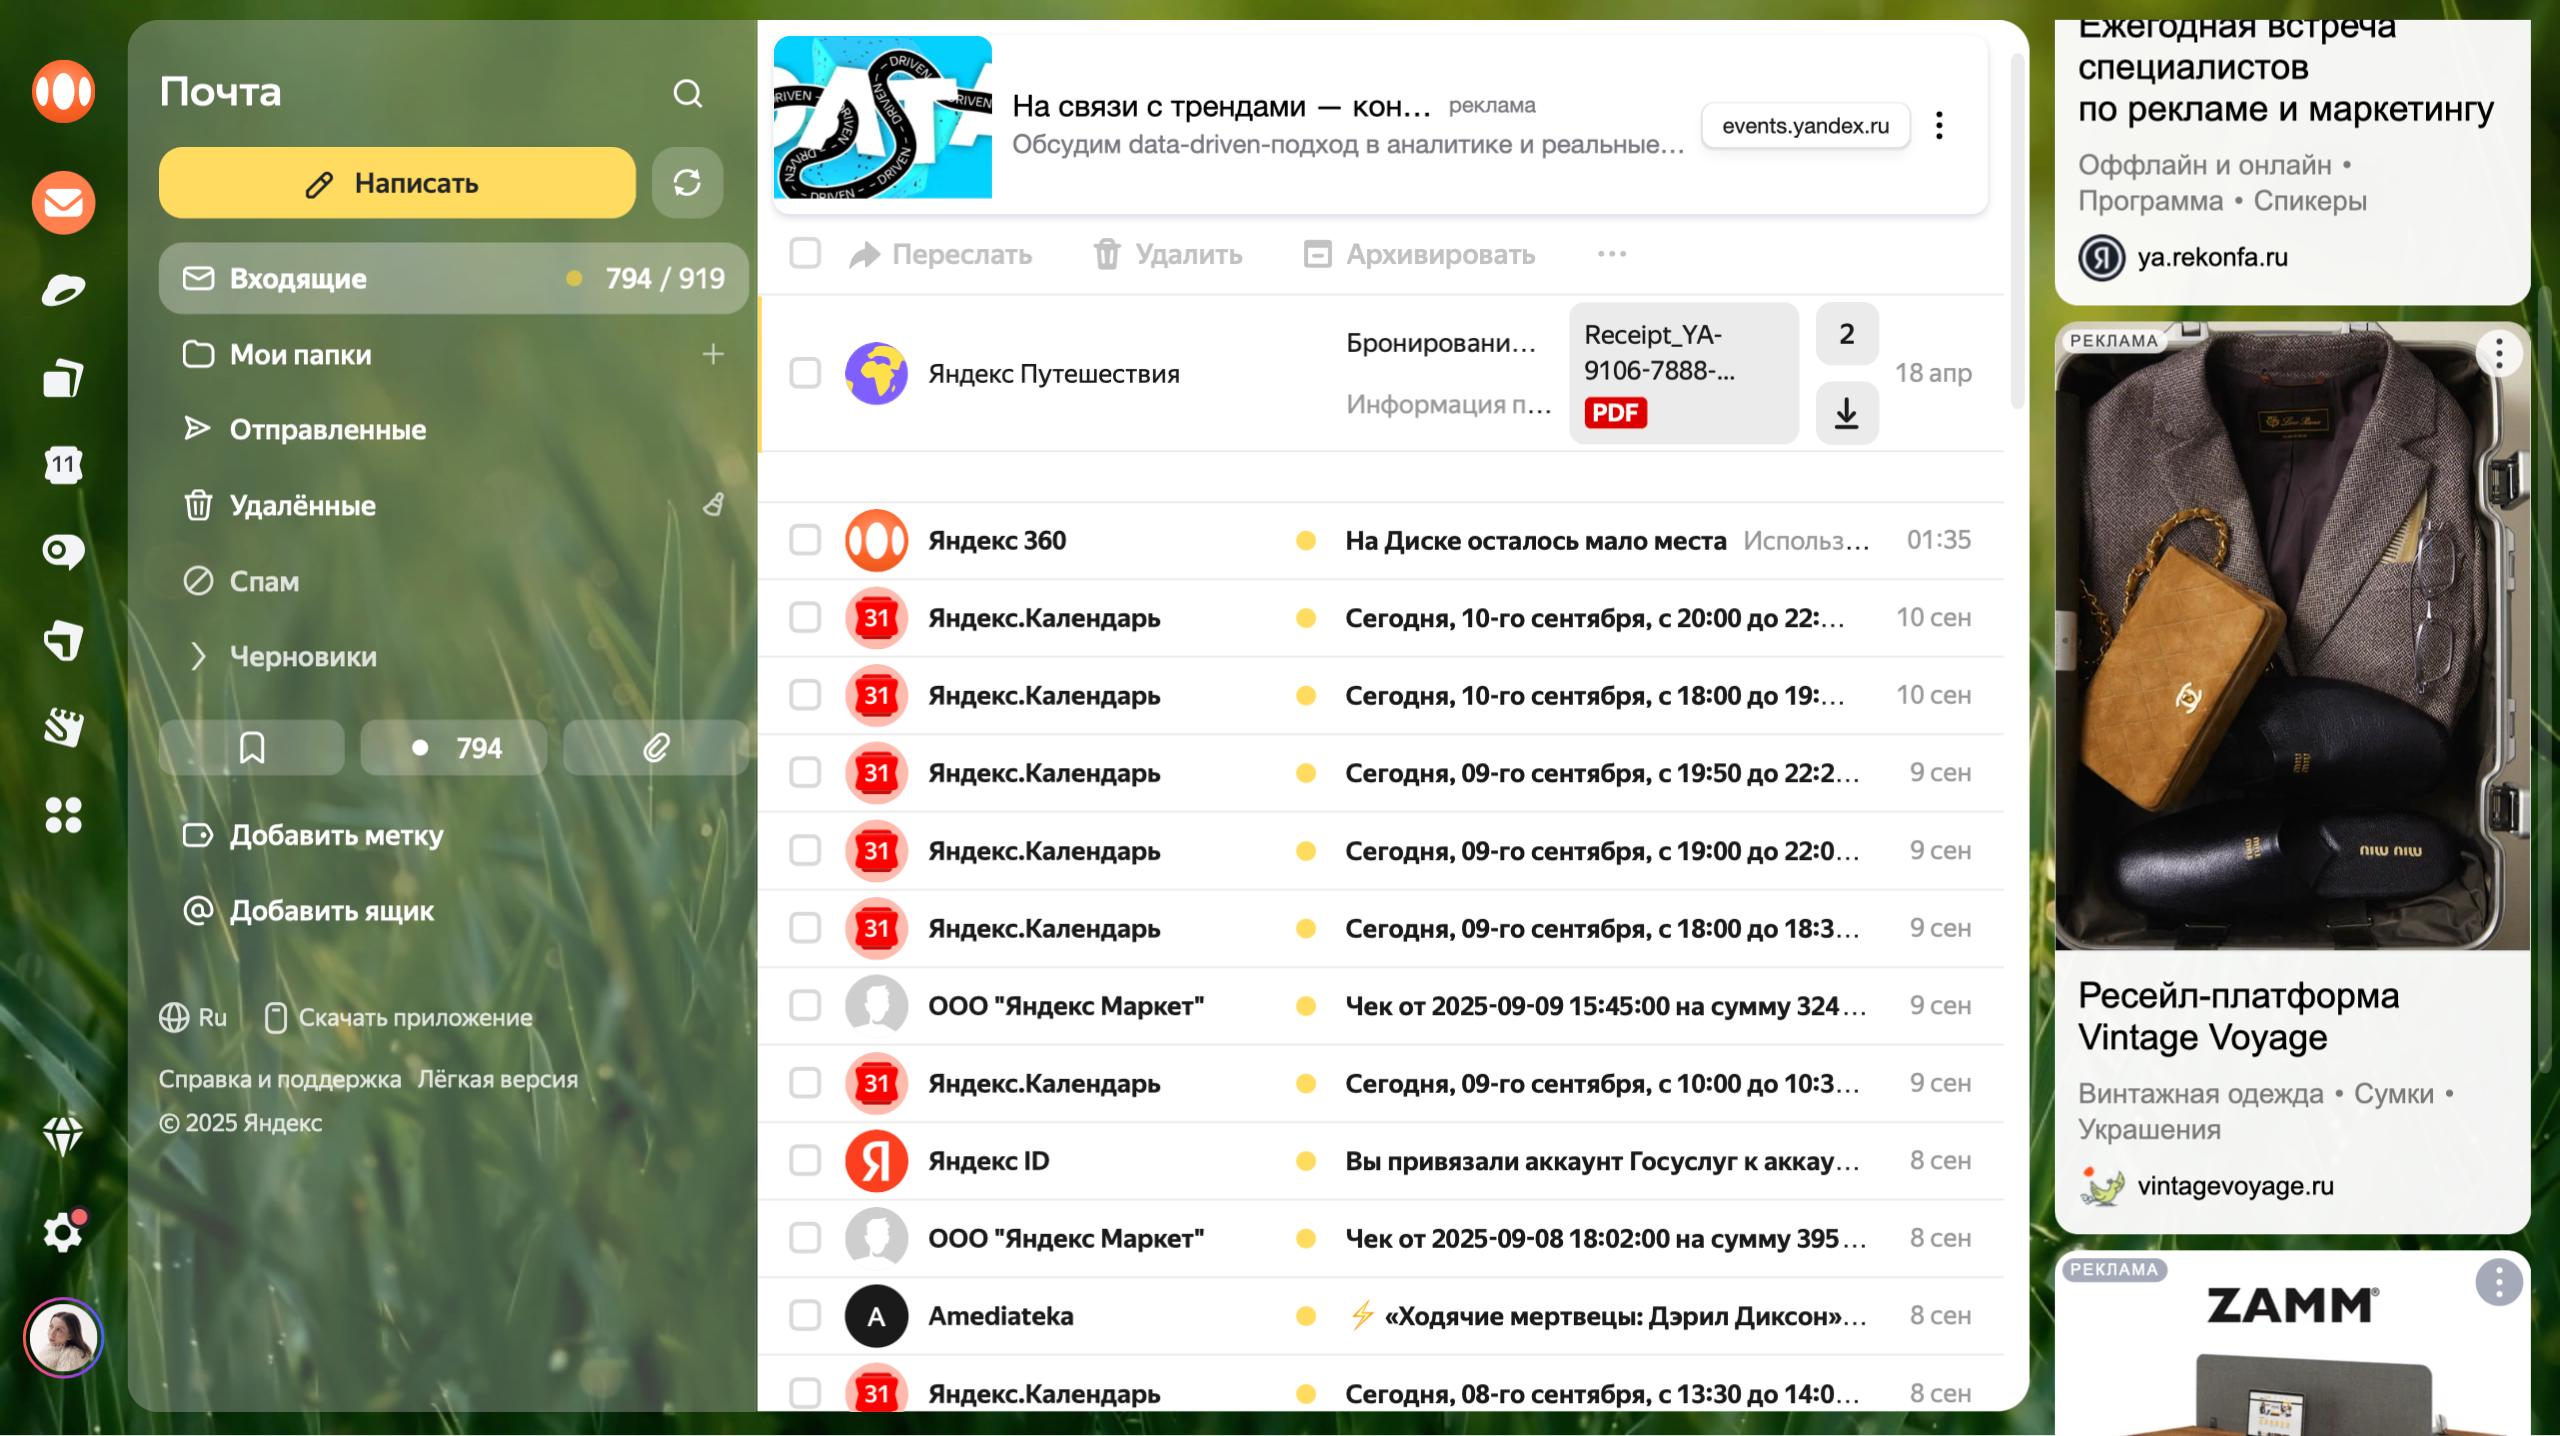Toggle the unread dot on the Яндекс ID message

(1305, 1161)
